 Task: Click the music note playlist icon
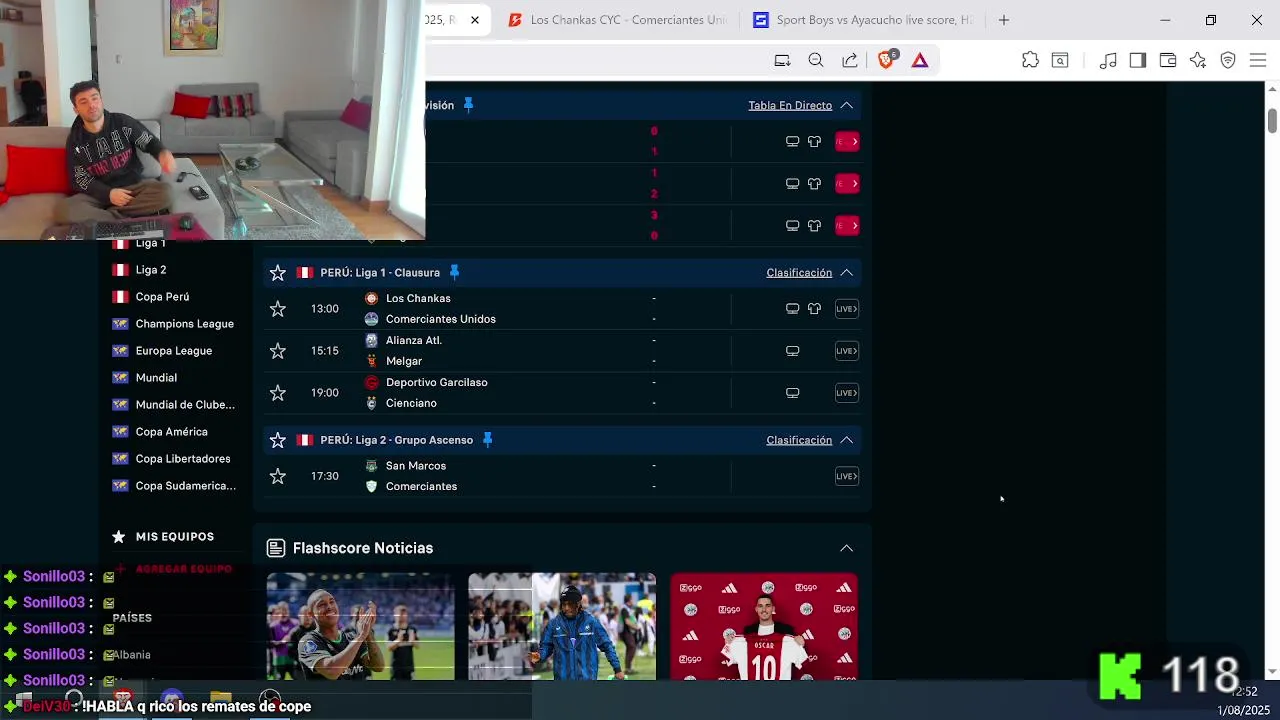(x=1108, y=61)
